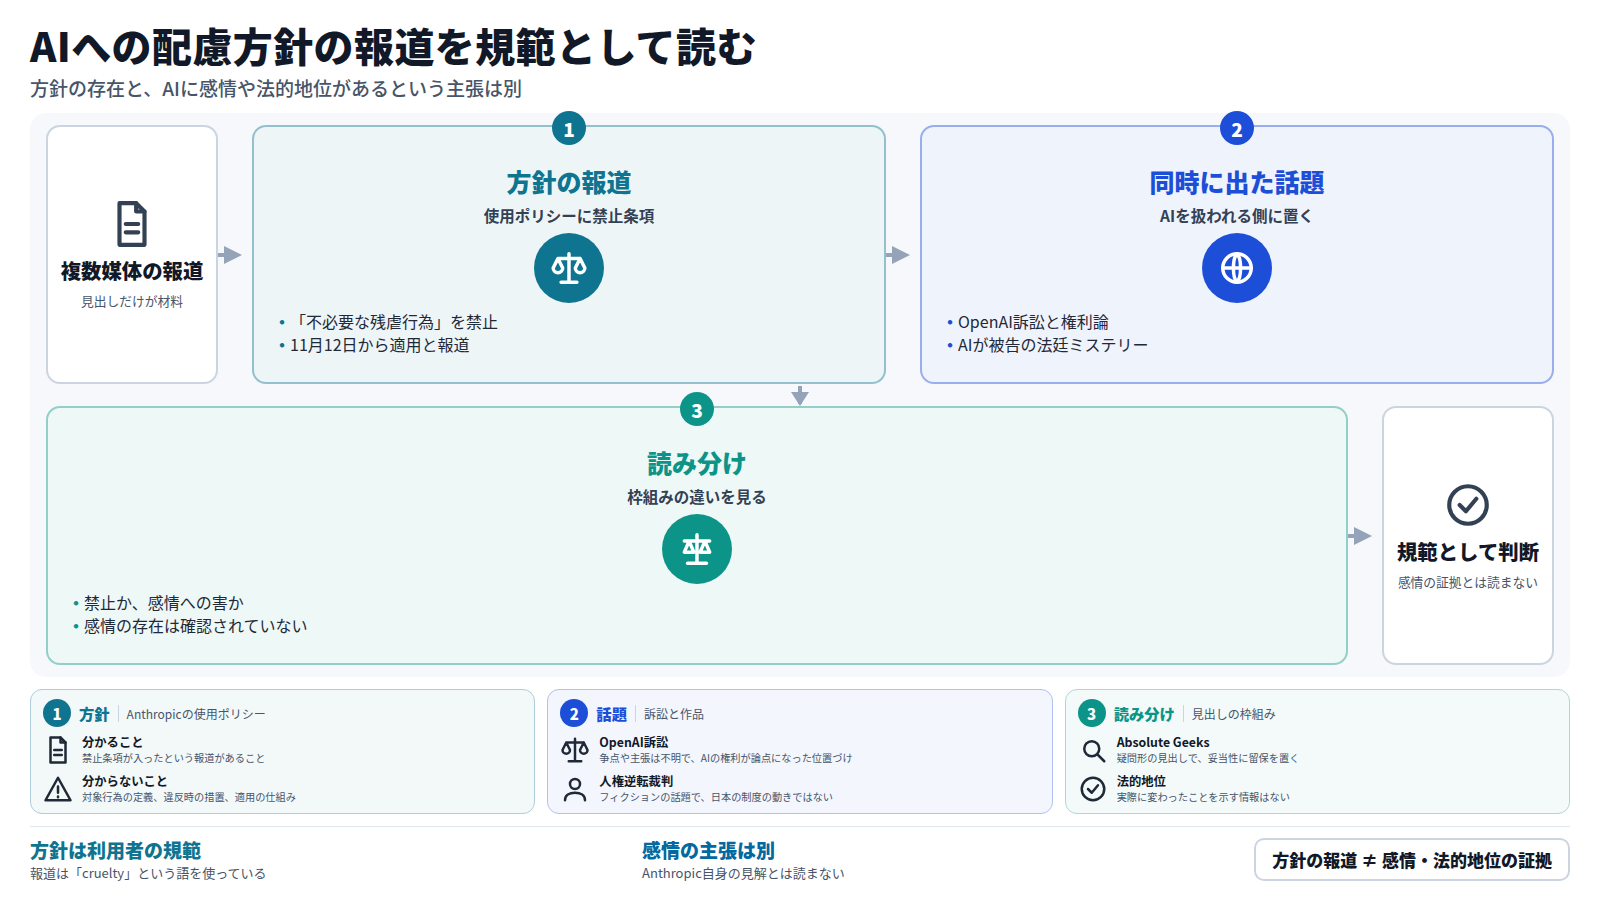Viewport: 1600px width, 900px height.
Task: Click the document icon above 複数媒体の報道
Action: [x=132, y=224]
